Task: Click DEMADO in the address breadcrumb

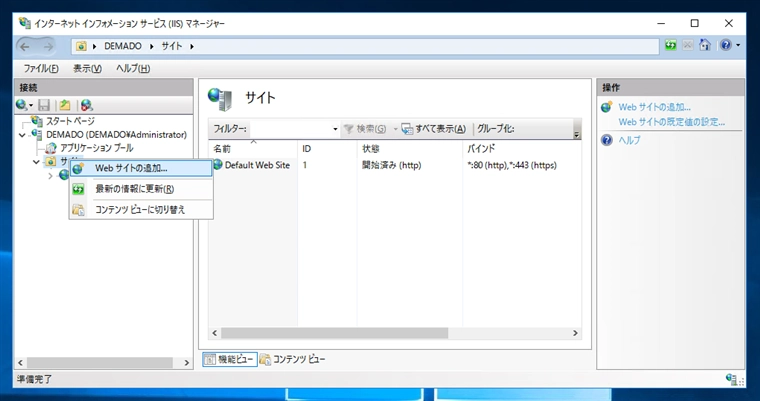Action: click(123, 47)
